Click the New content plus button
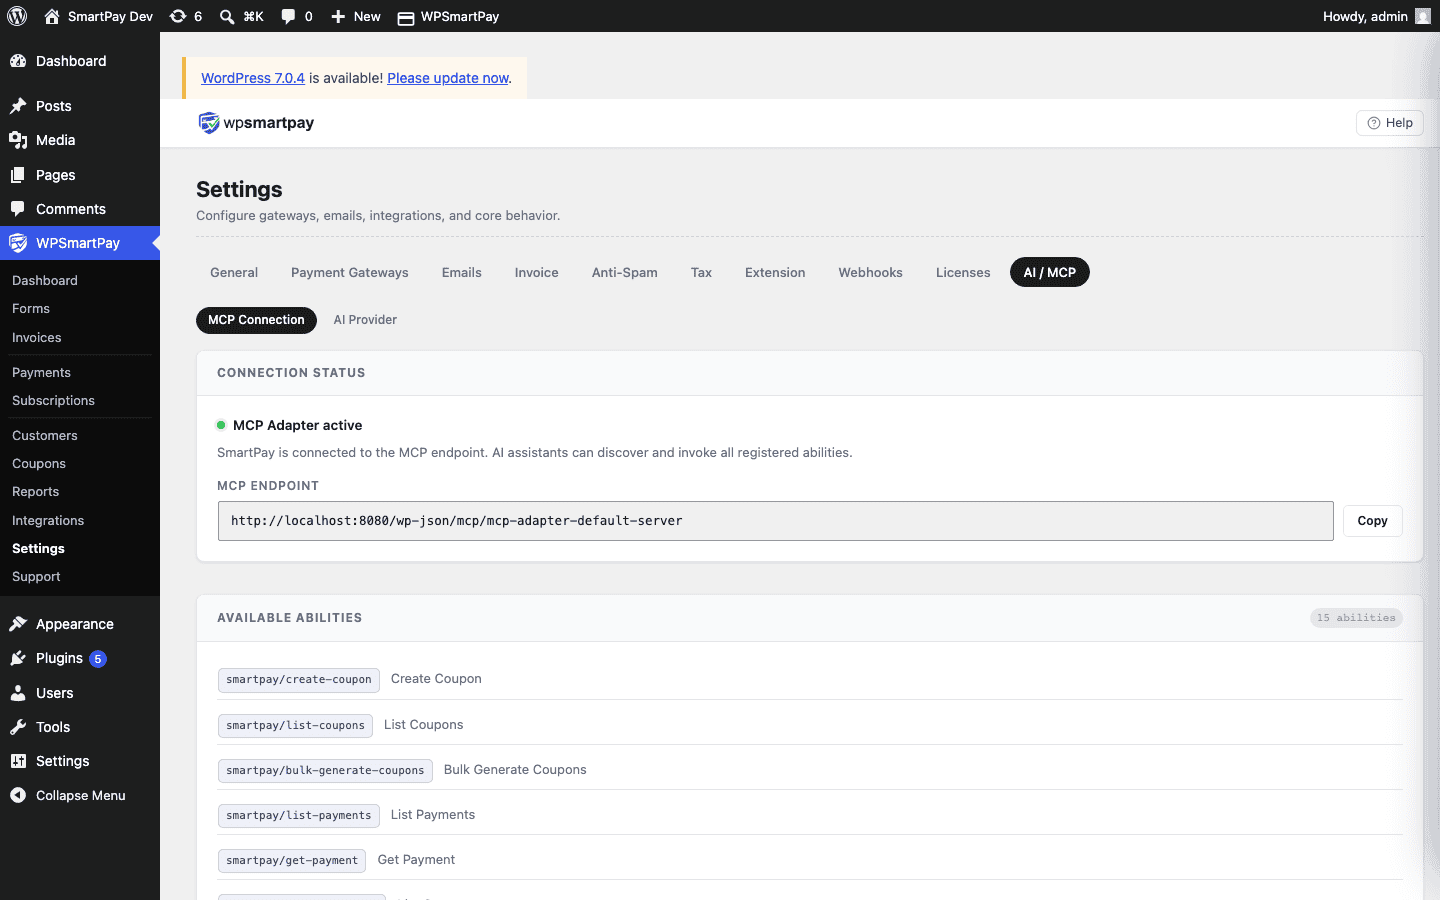1440x900 pixels. pyautogui.click(x=355, y=16)
